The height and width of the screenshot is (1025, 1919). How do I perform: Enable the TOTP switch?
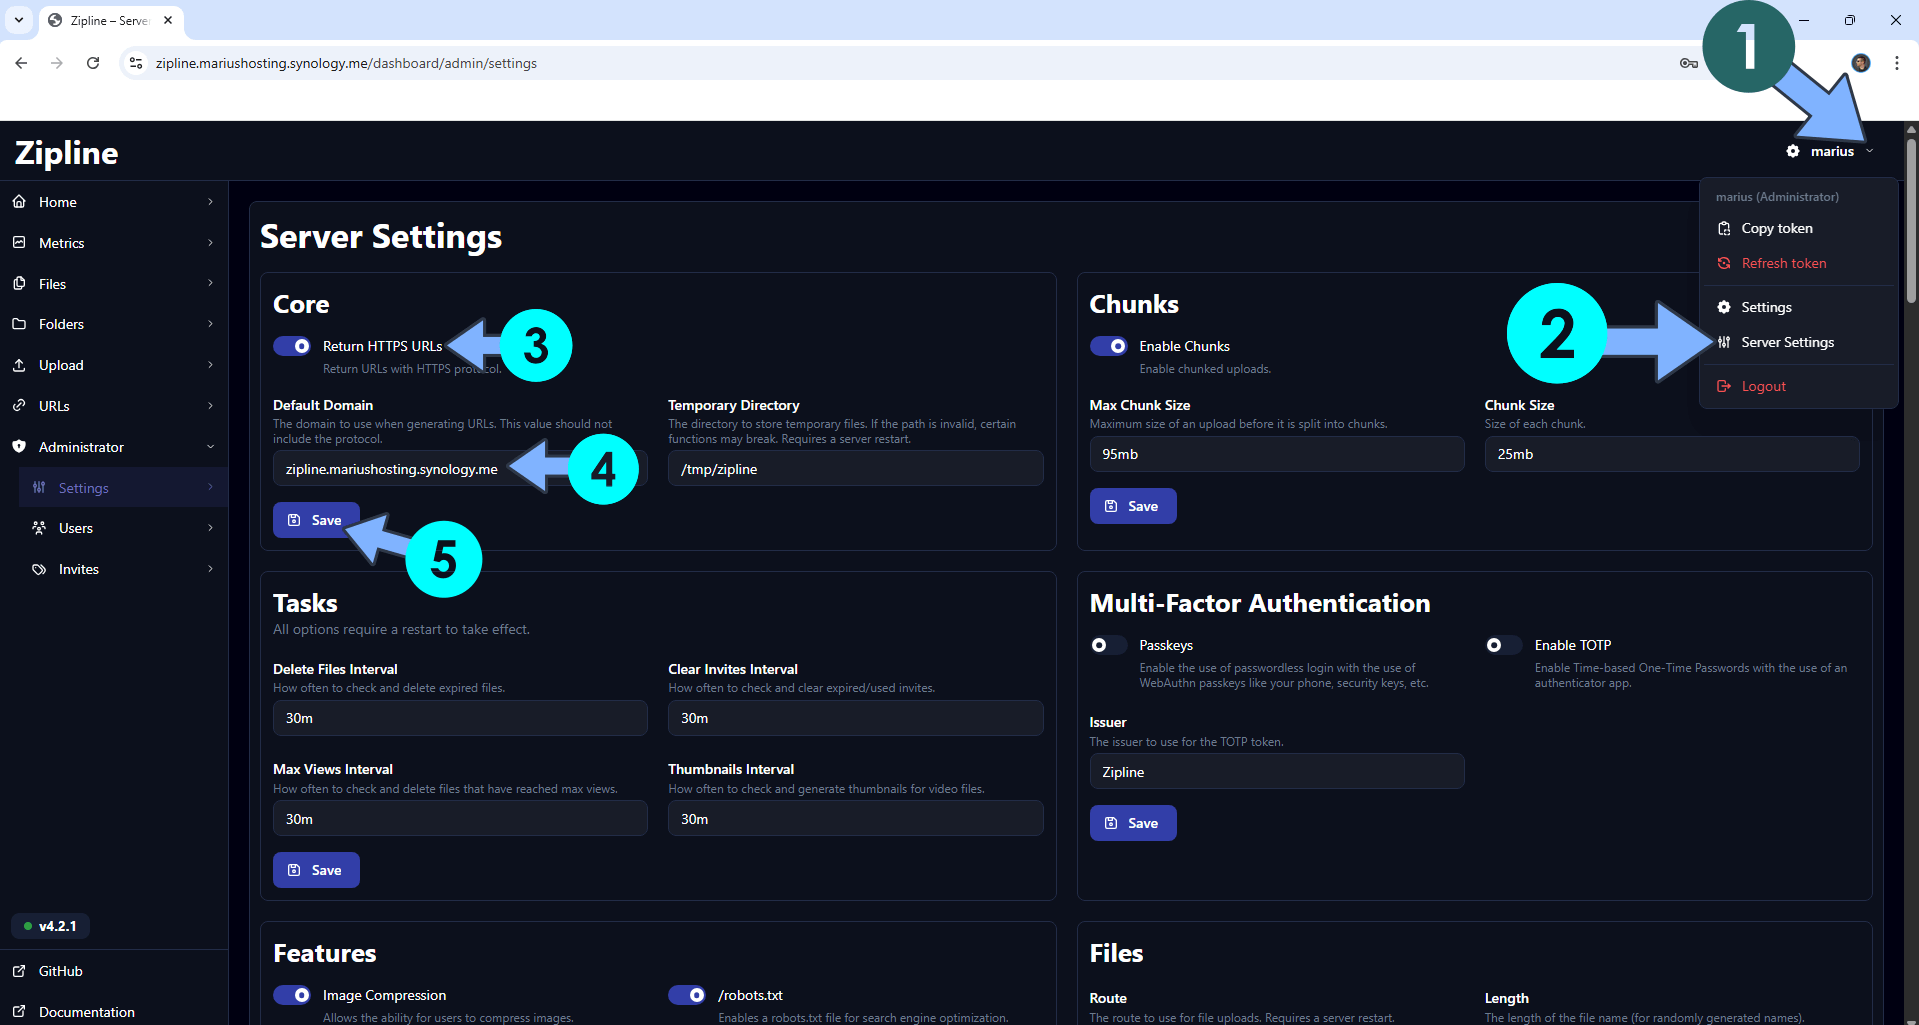(1503, 645)
